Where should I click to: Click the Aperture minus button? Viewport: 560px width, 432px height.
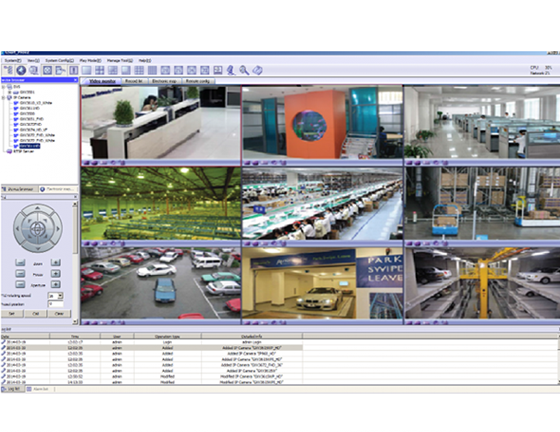point(20,285)
